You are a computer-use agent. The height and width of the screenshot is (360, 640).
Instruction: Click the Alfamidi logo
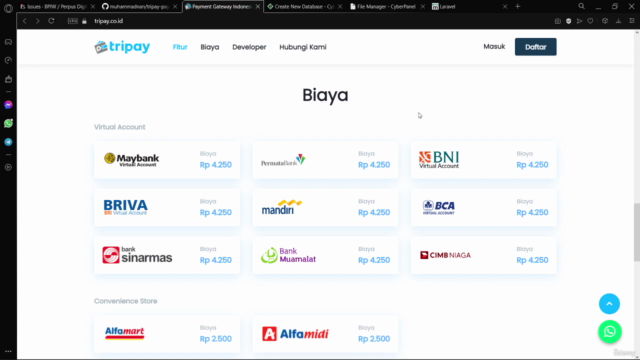click(295, 334)
